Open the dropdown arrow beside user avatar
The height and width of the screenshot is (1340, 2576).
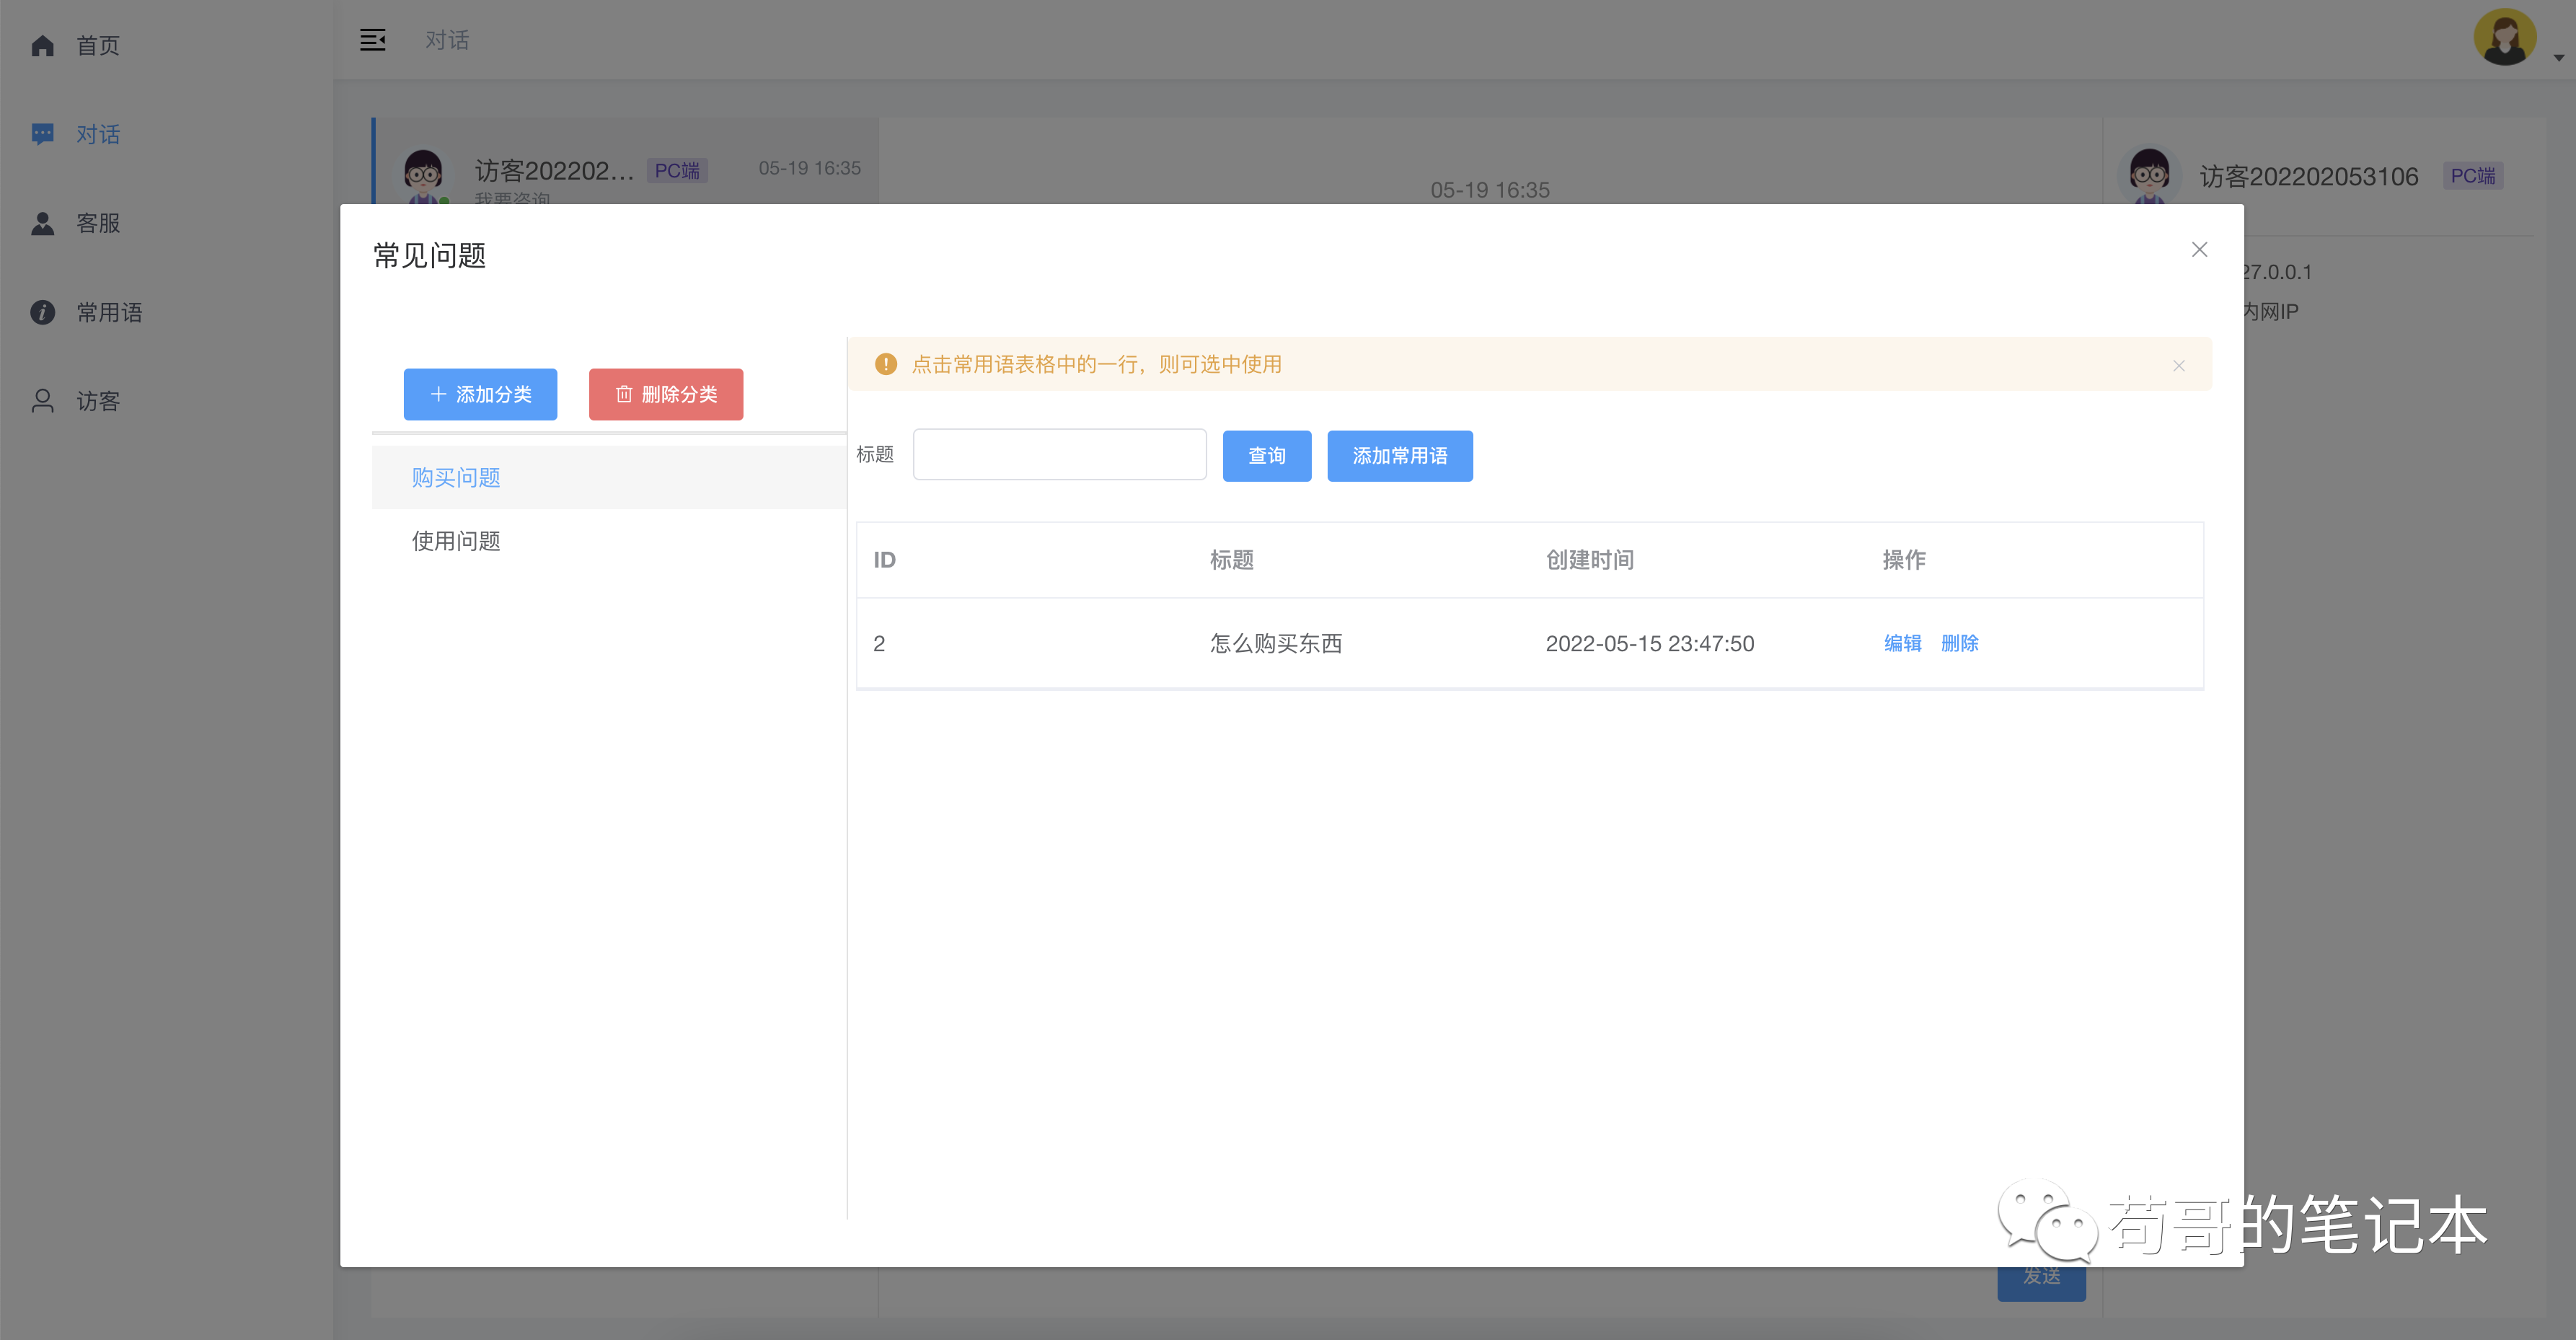2559,58
